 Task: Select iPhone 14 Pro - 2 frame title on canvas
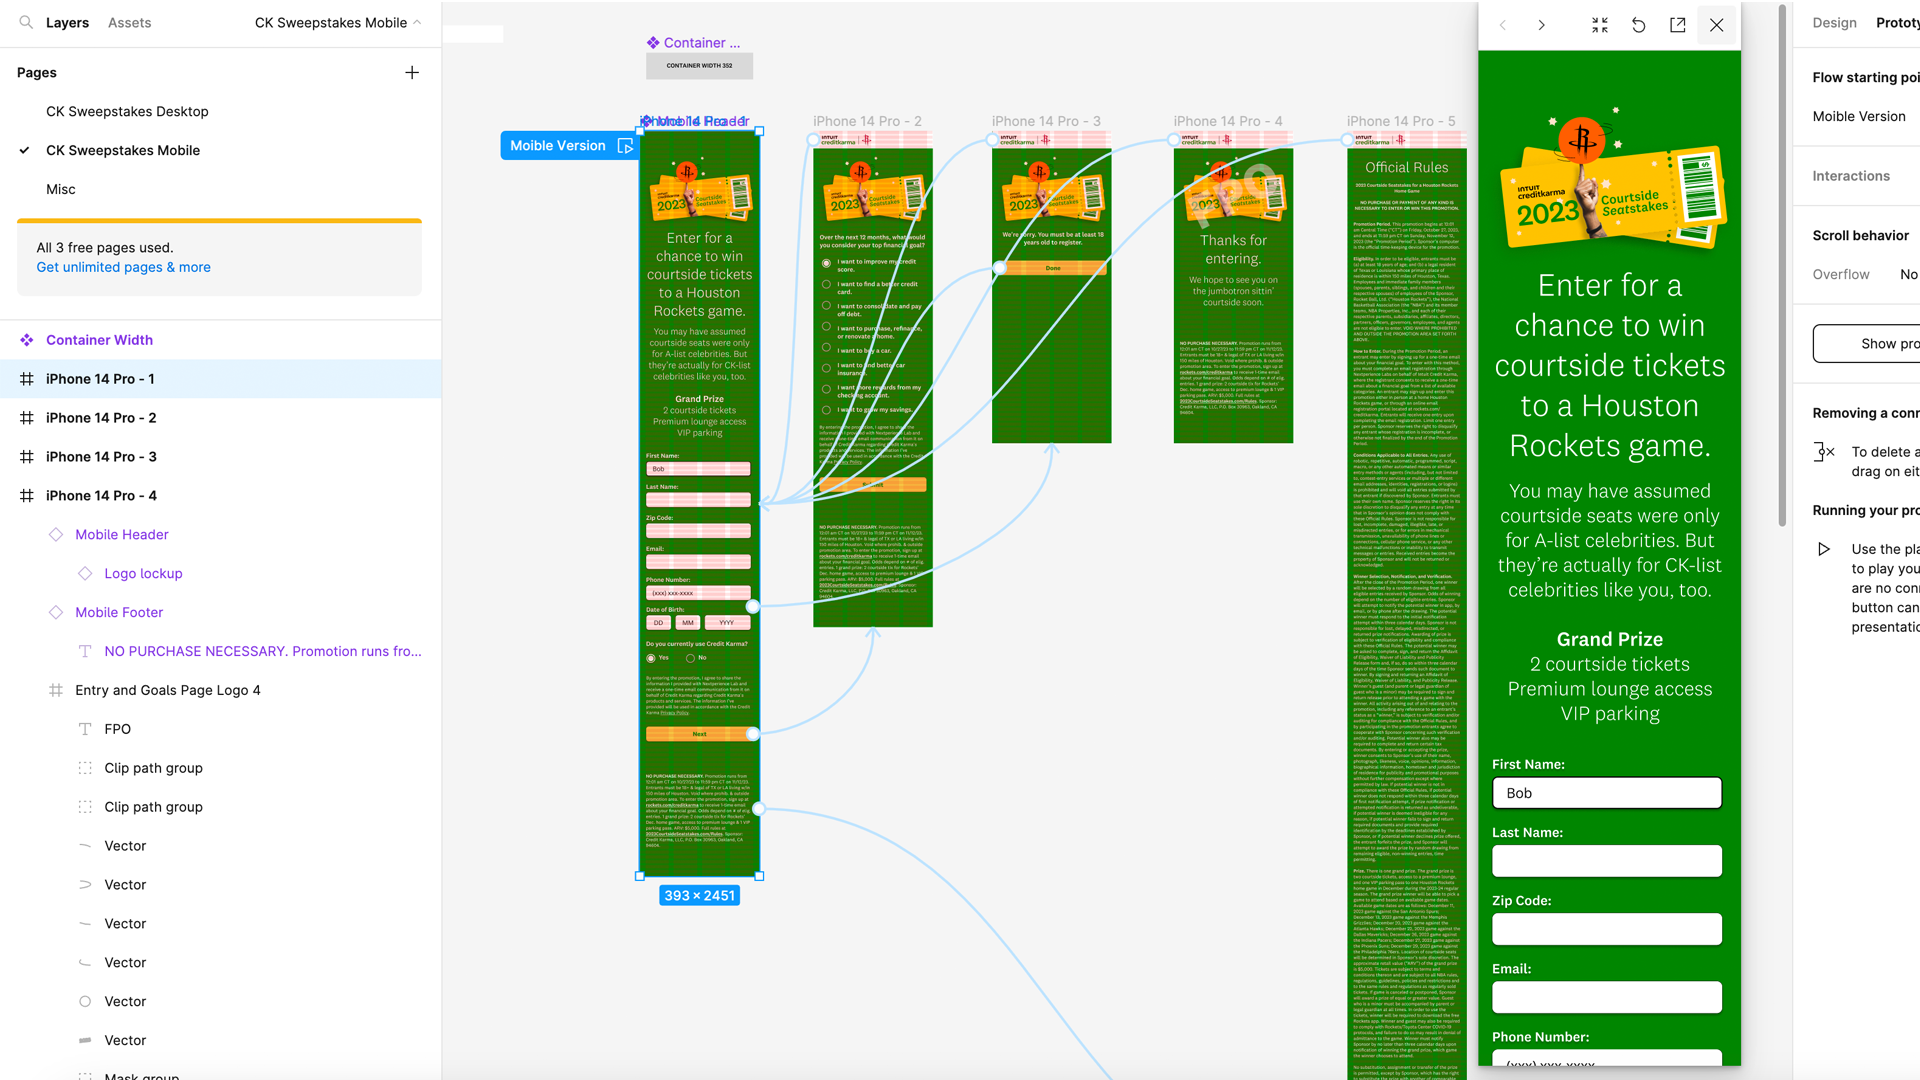(x=867, y=121)
